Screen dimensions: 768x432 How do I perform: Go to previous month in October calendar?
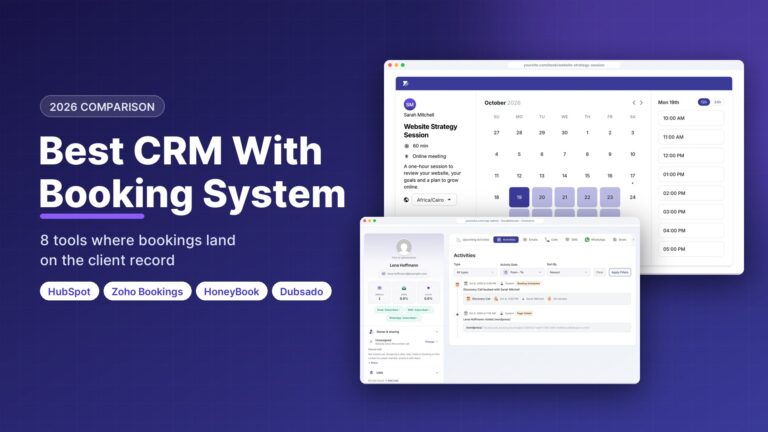[x=634, y=103]
